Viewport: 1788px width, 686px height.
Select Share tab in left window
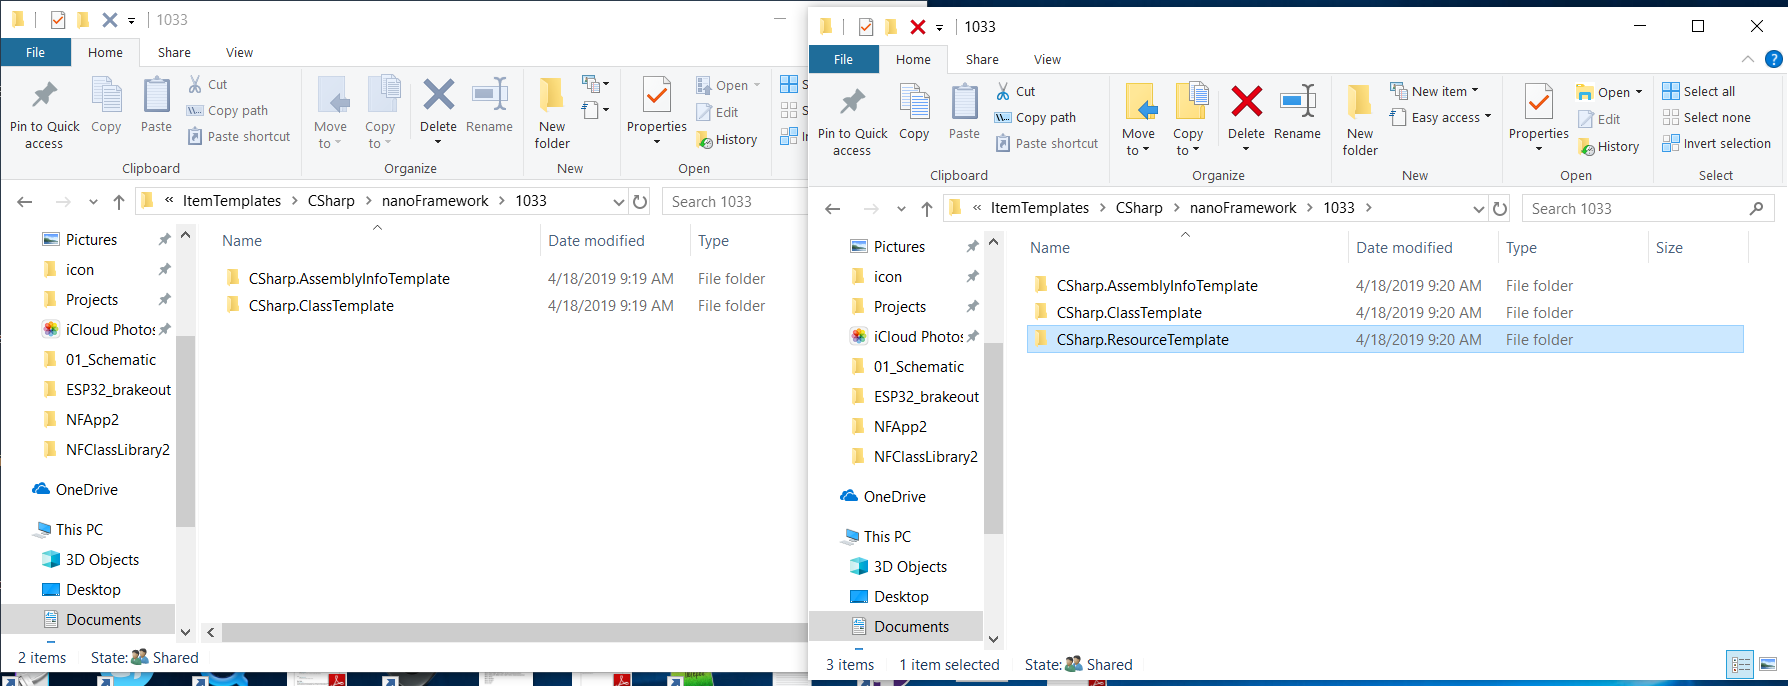174,52
